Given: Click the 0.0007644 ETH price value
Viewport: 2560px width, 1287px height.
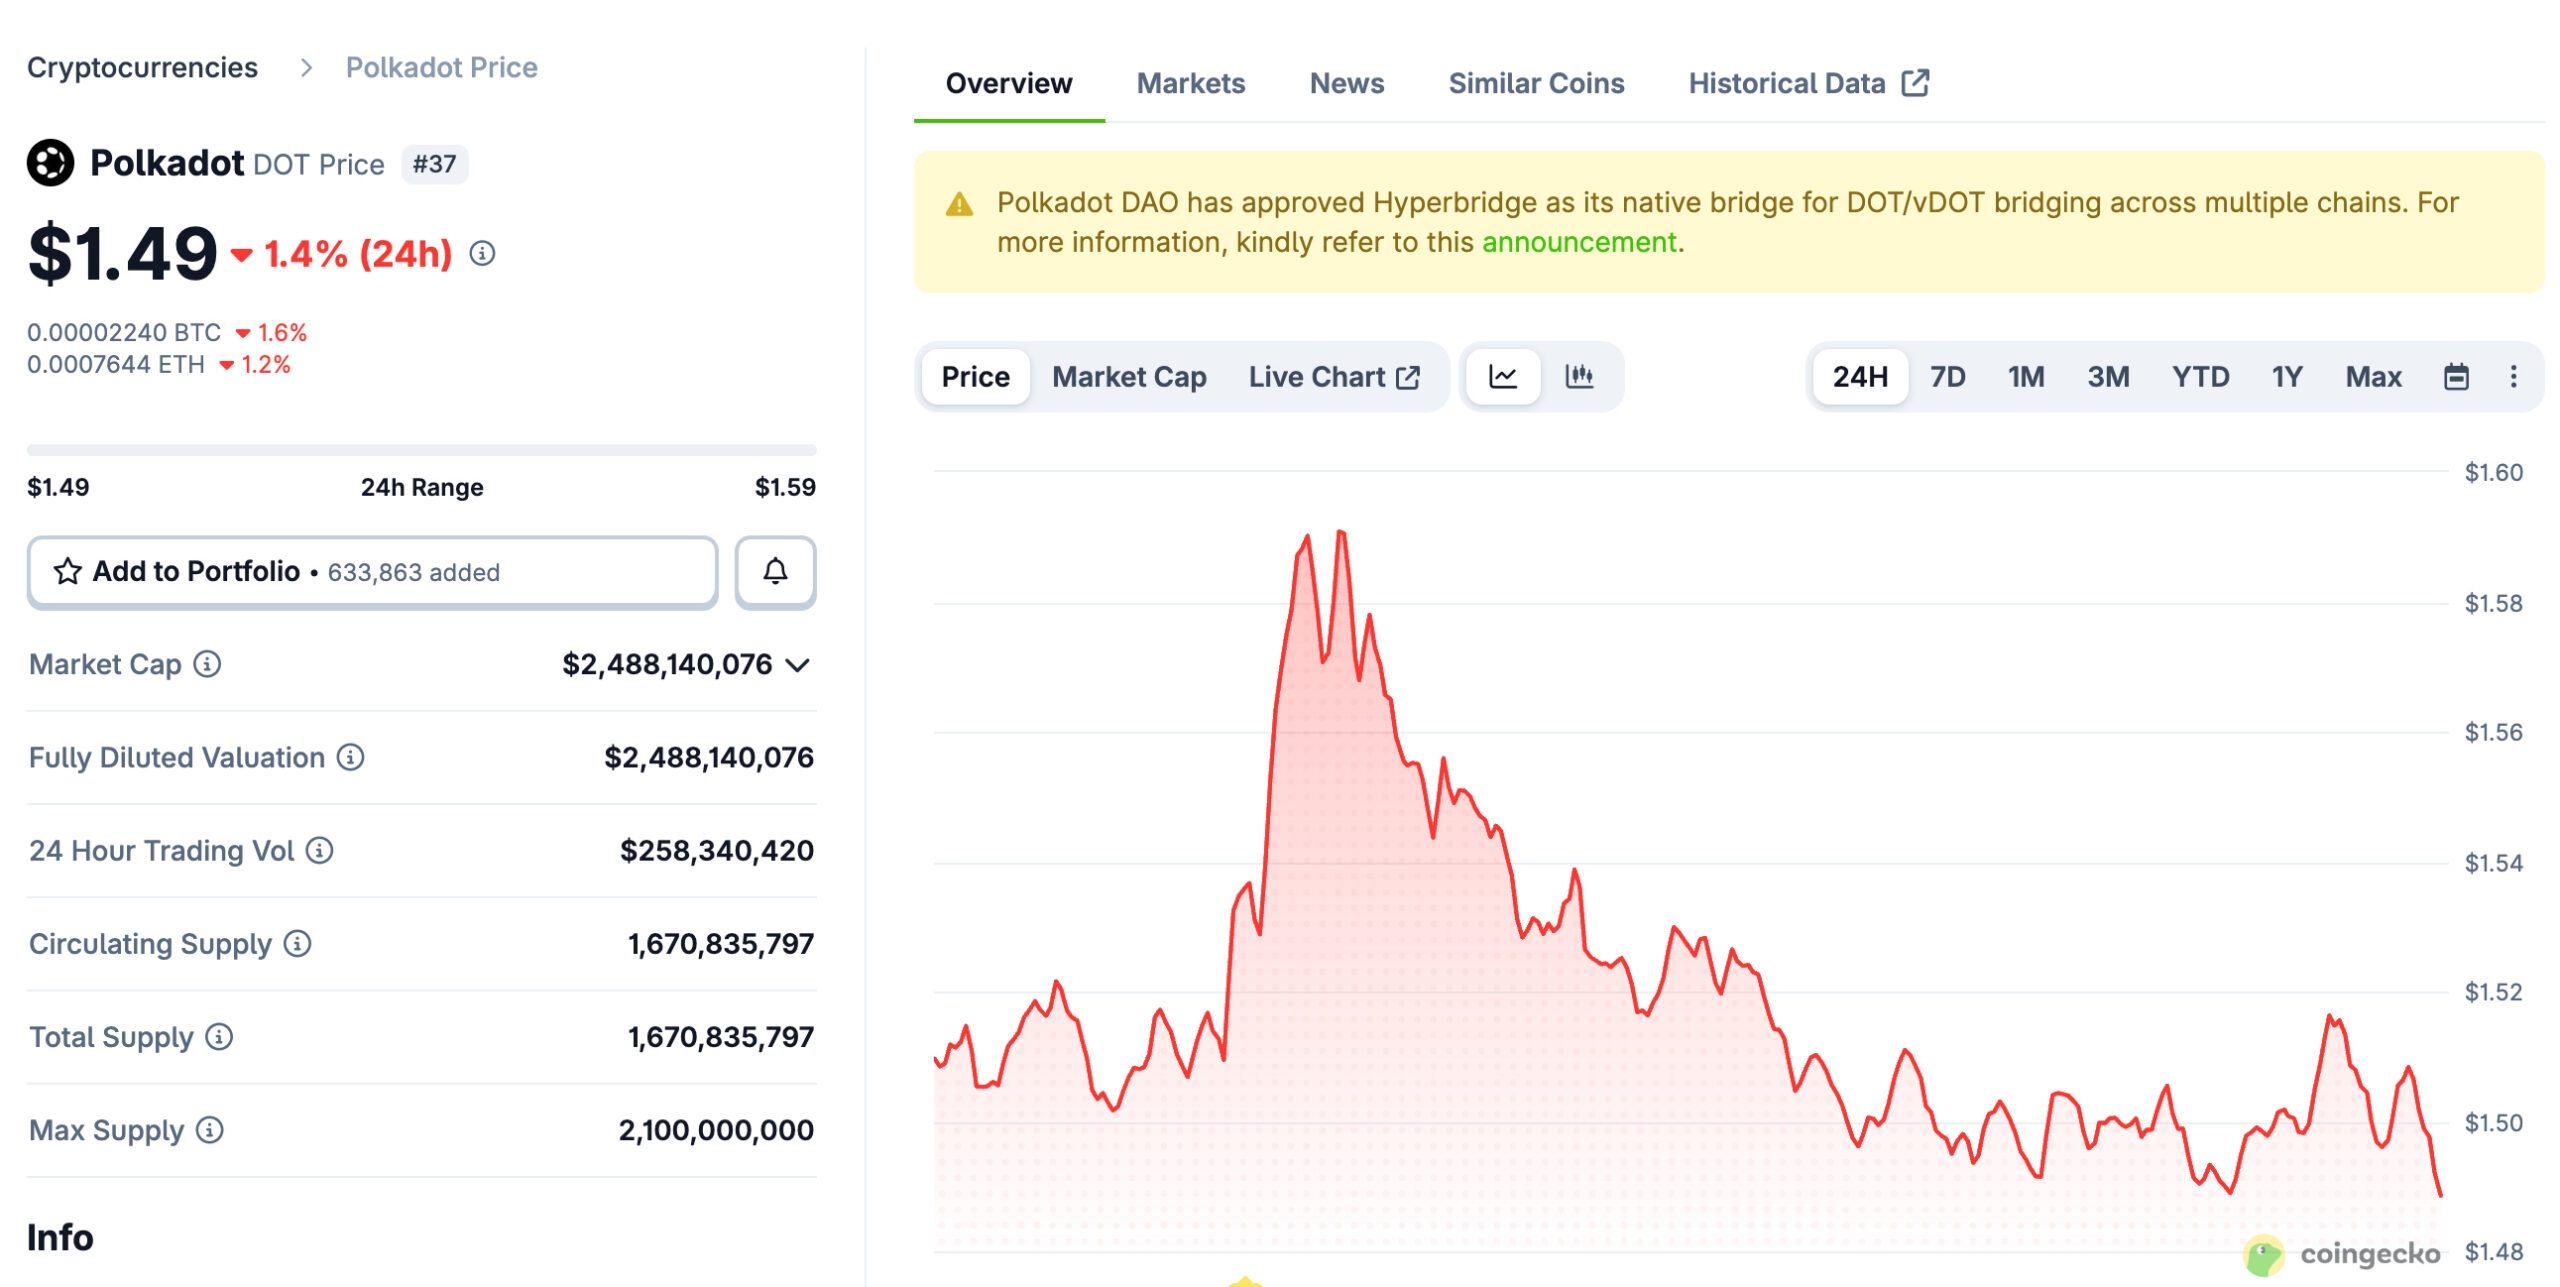Looking at the screenshot, I should (116, 364).
